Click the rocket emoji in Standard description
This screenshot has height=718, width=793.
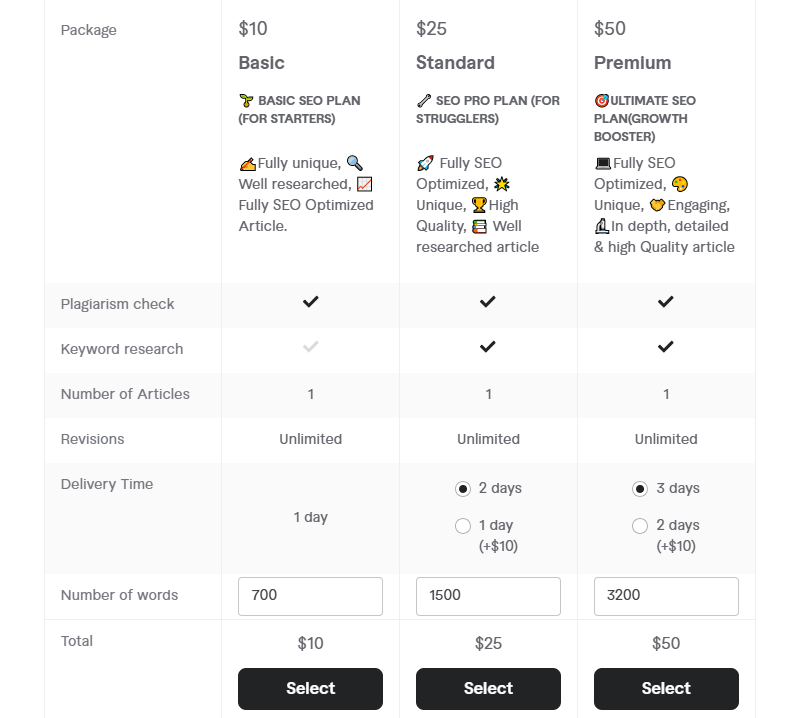click(425, 163)
